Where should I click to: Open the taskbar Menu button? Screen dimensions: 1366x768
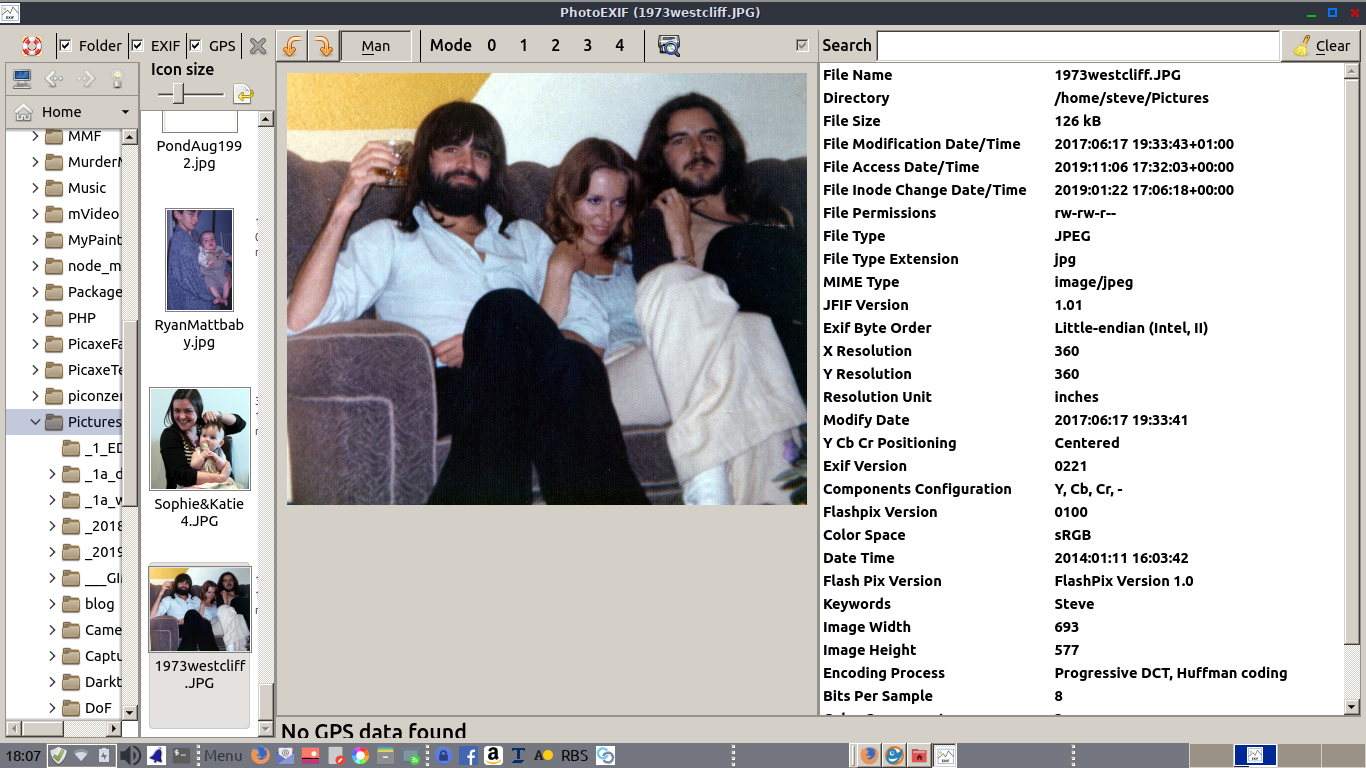point(223,756)
